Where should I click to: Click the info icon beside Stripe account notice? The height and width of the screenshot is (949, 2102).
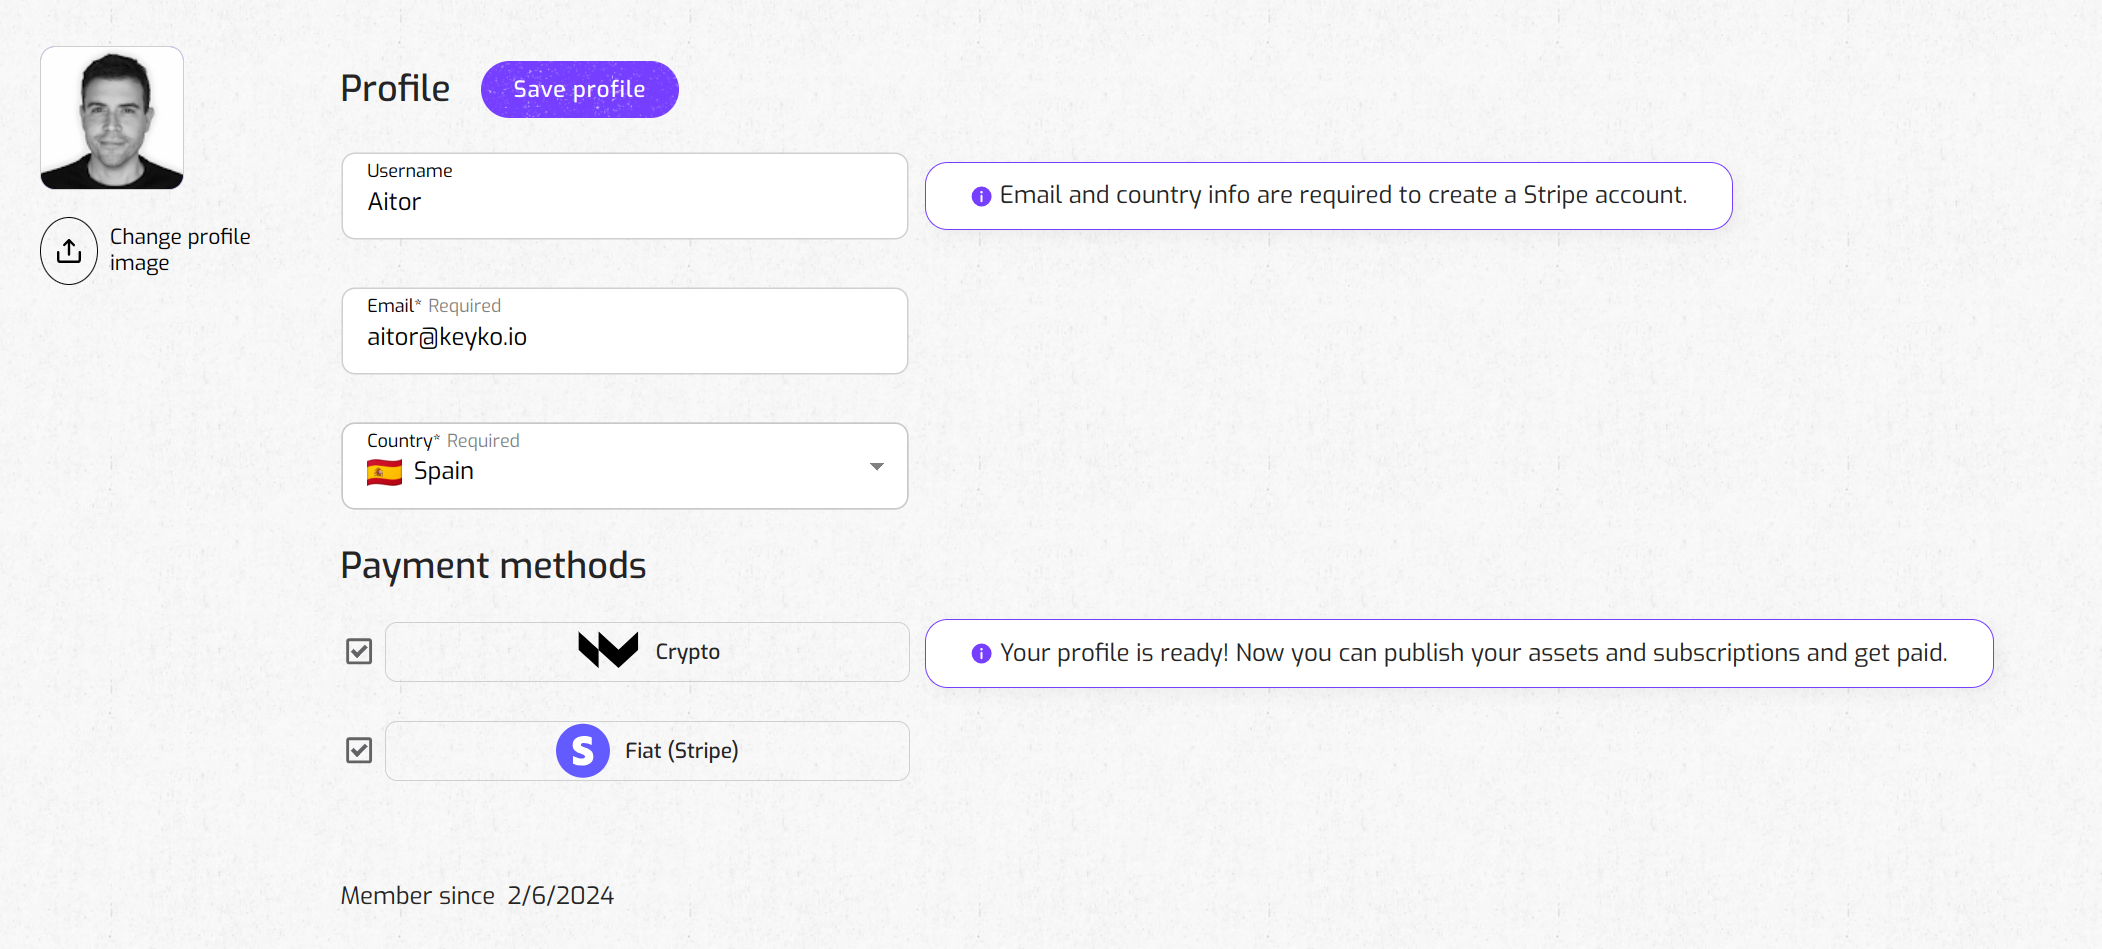(x=981, y=196)
